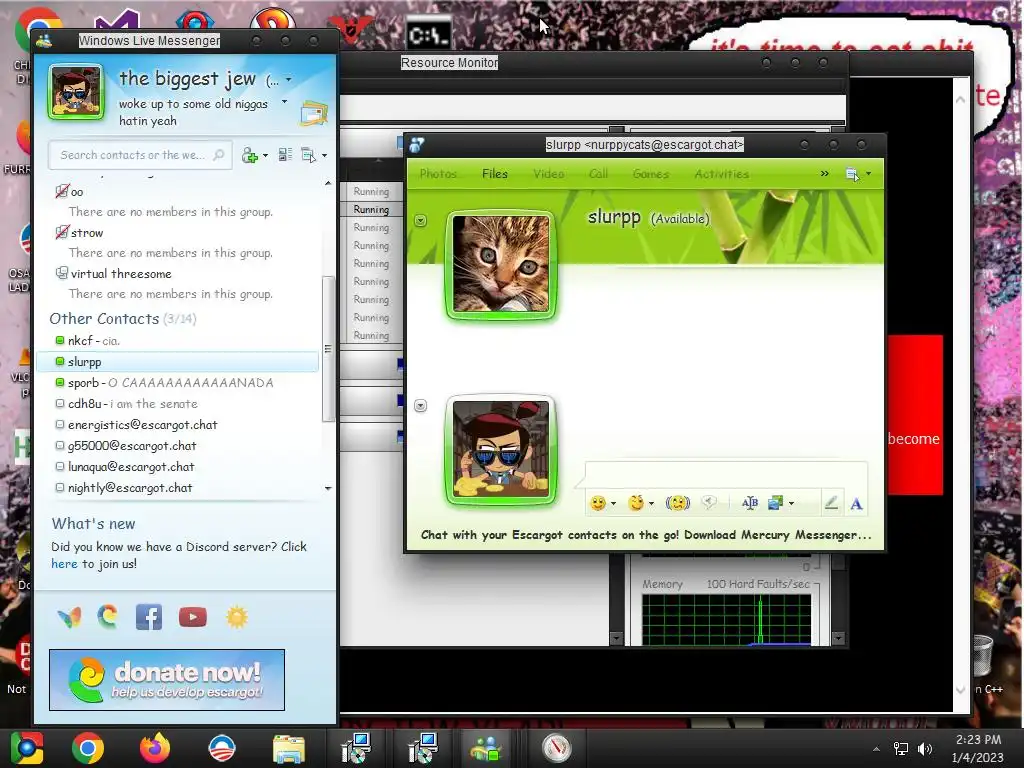
Task: Click the Start button on the taskbar
Action: (x=27, y=748)
